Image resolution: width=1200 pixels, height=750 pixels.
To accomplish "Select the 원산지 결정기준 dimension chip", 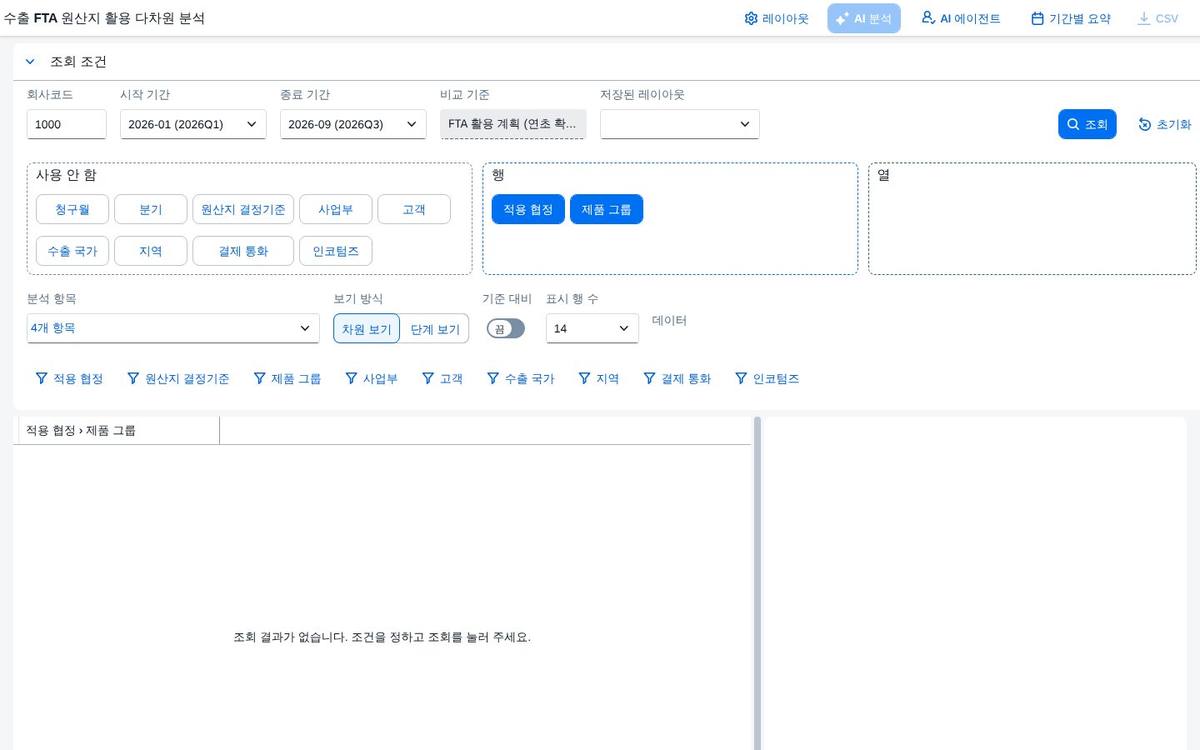I will (x=243, y=209).
